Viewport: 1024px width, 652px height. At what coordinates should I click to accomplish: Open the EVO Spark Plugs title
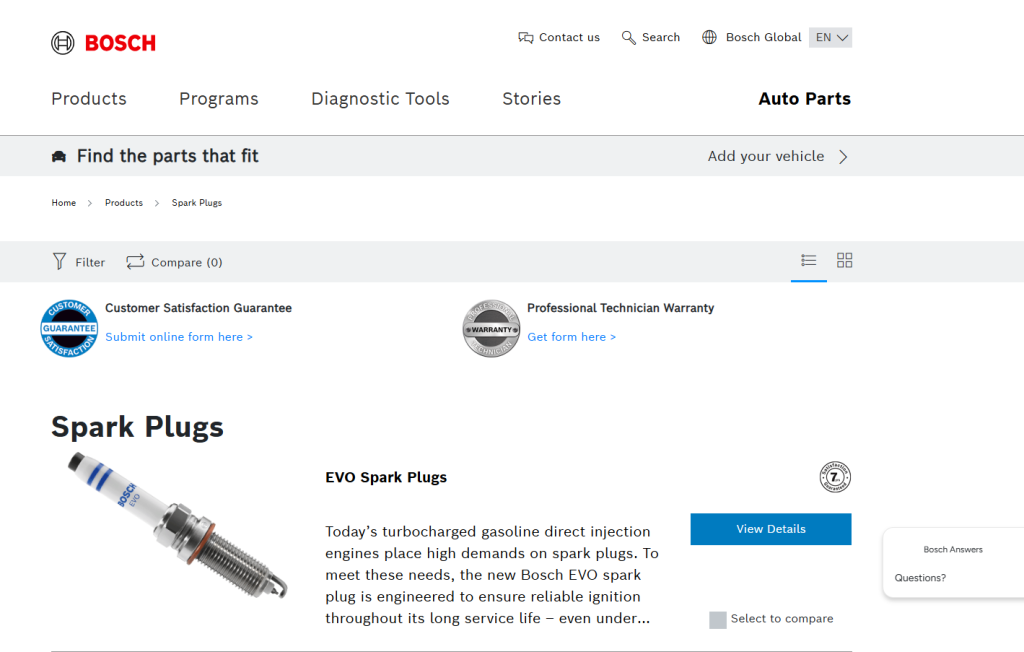pyautogui.click(x=386, y=477)
